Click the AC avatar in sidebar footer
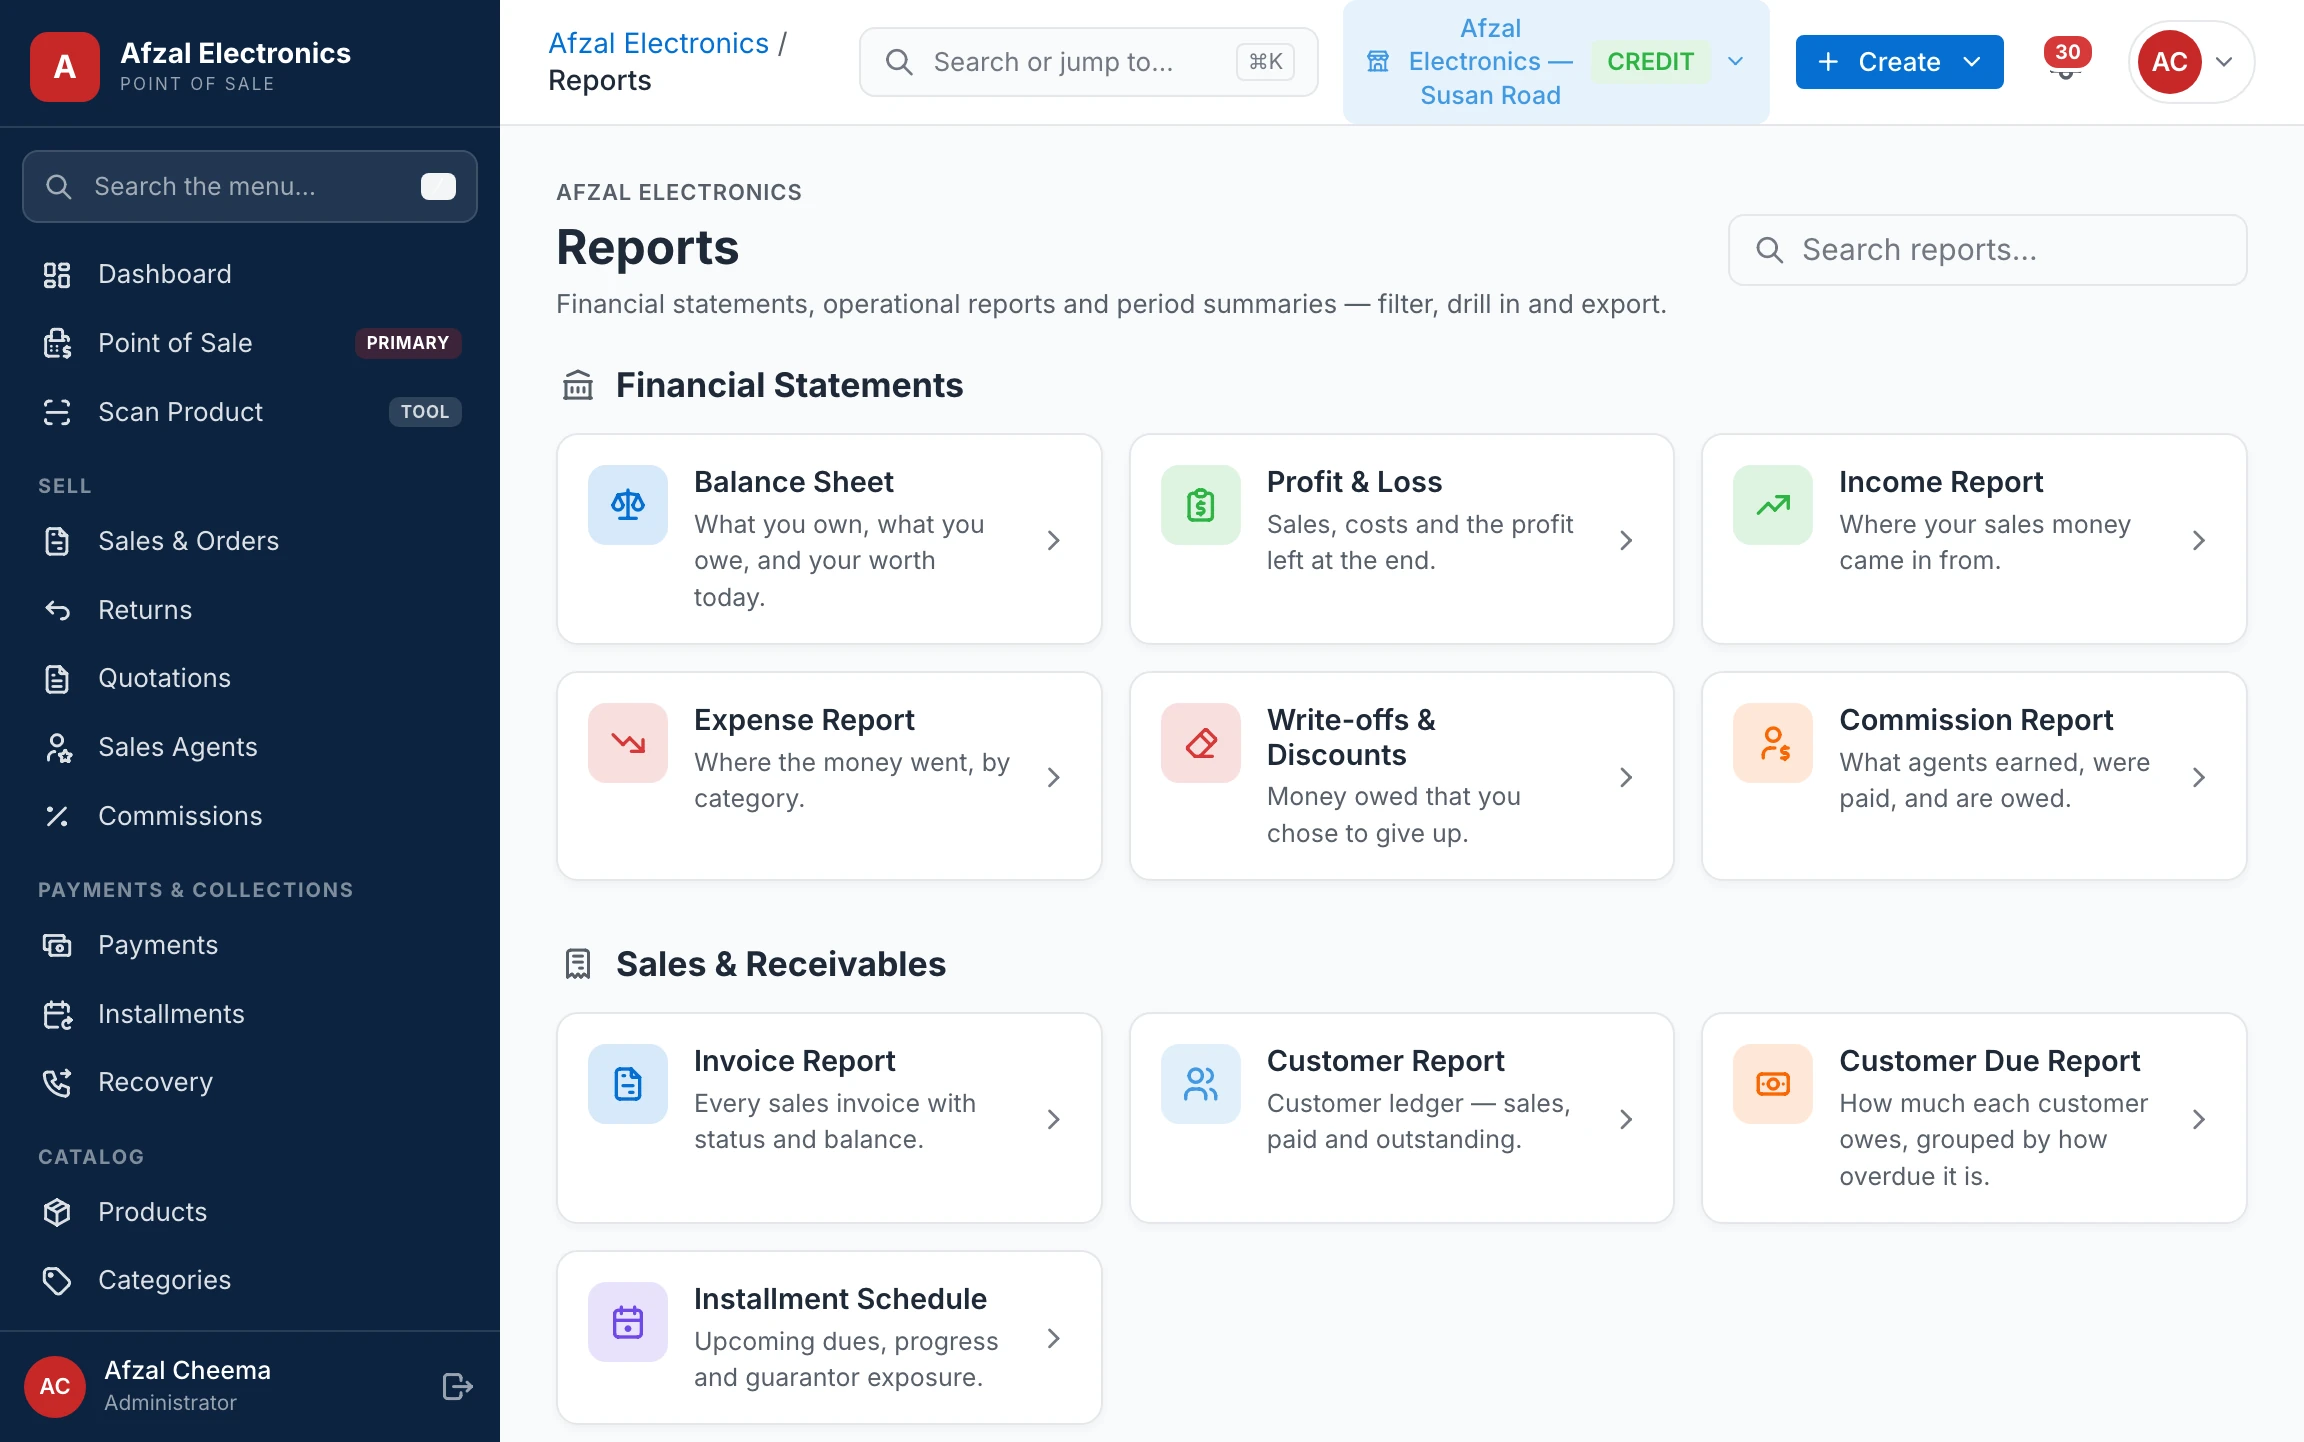2304x1442 pixels. [55, 1387]
